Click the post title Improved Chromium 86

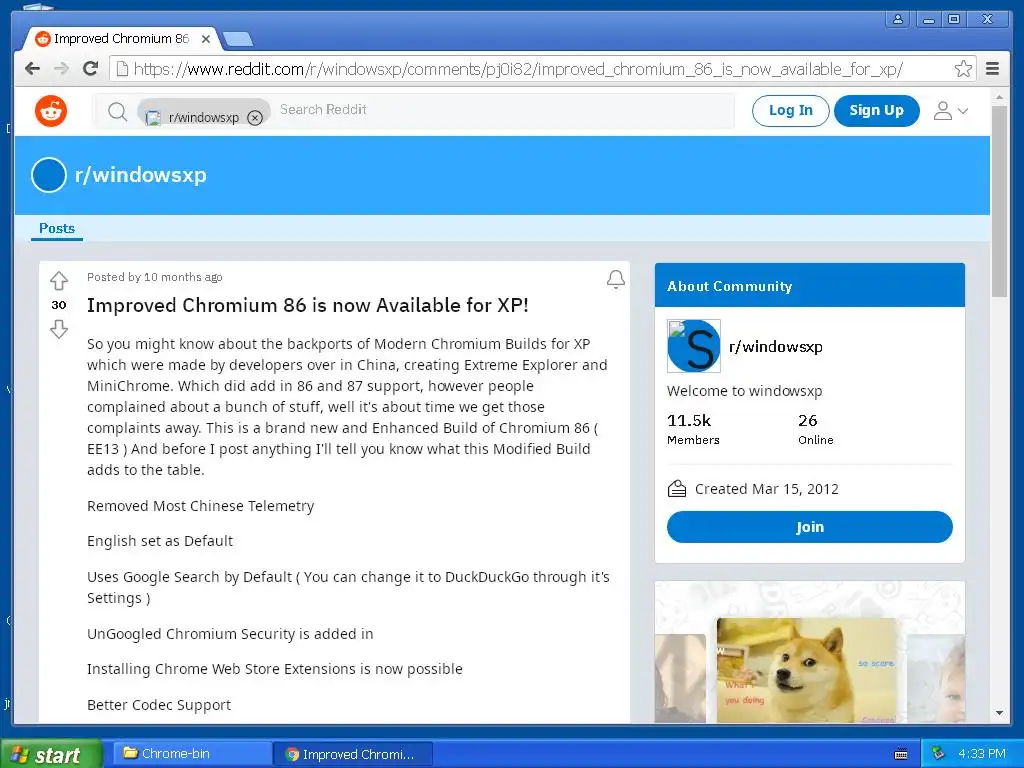[x=308, y=305]
